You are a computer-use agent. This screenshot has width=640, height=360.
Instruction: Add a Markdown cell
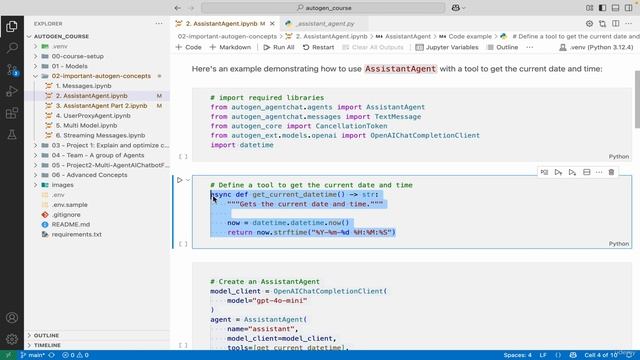point(230,47)
